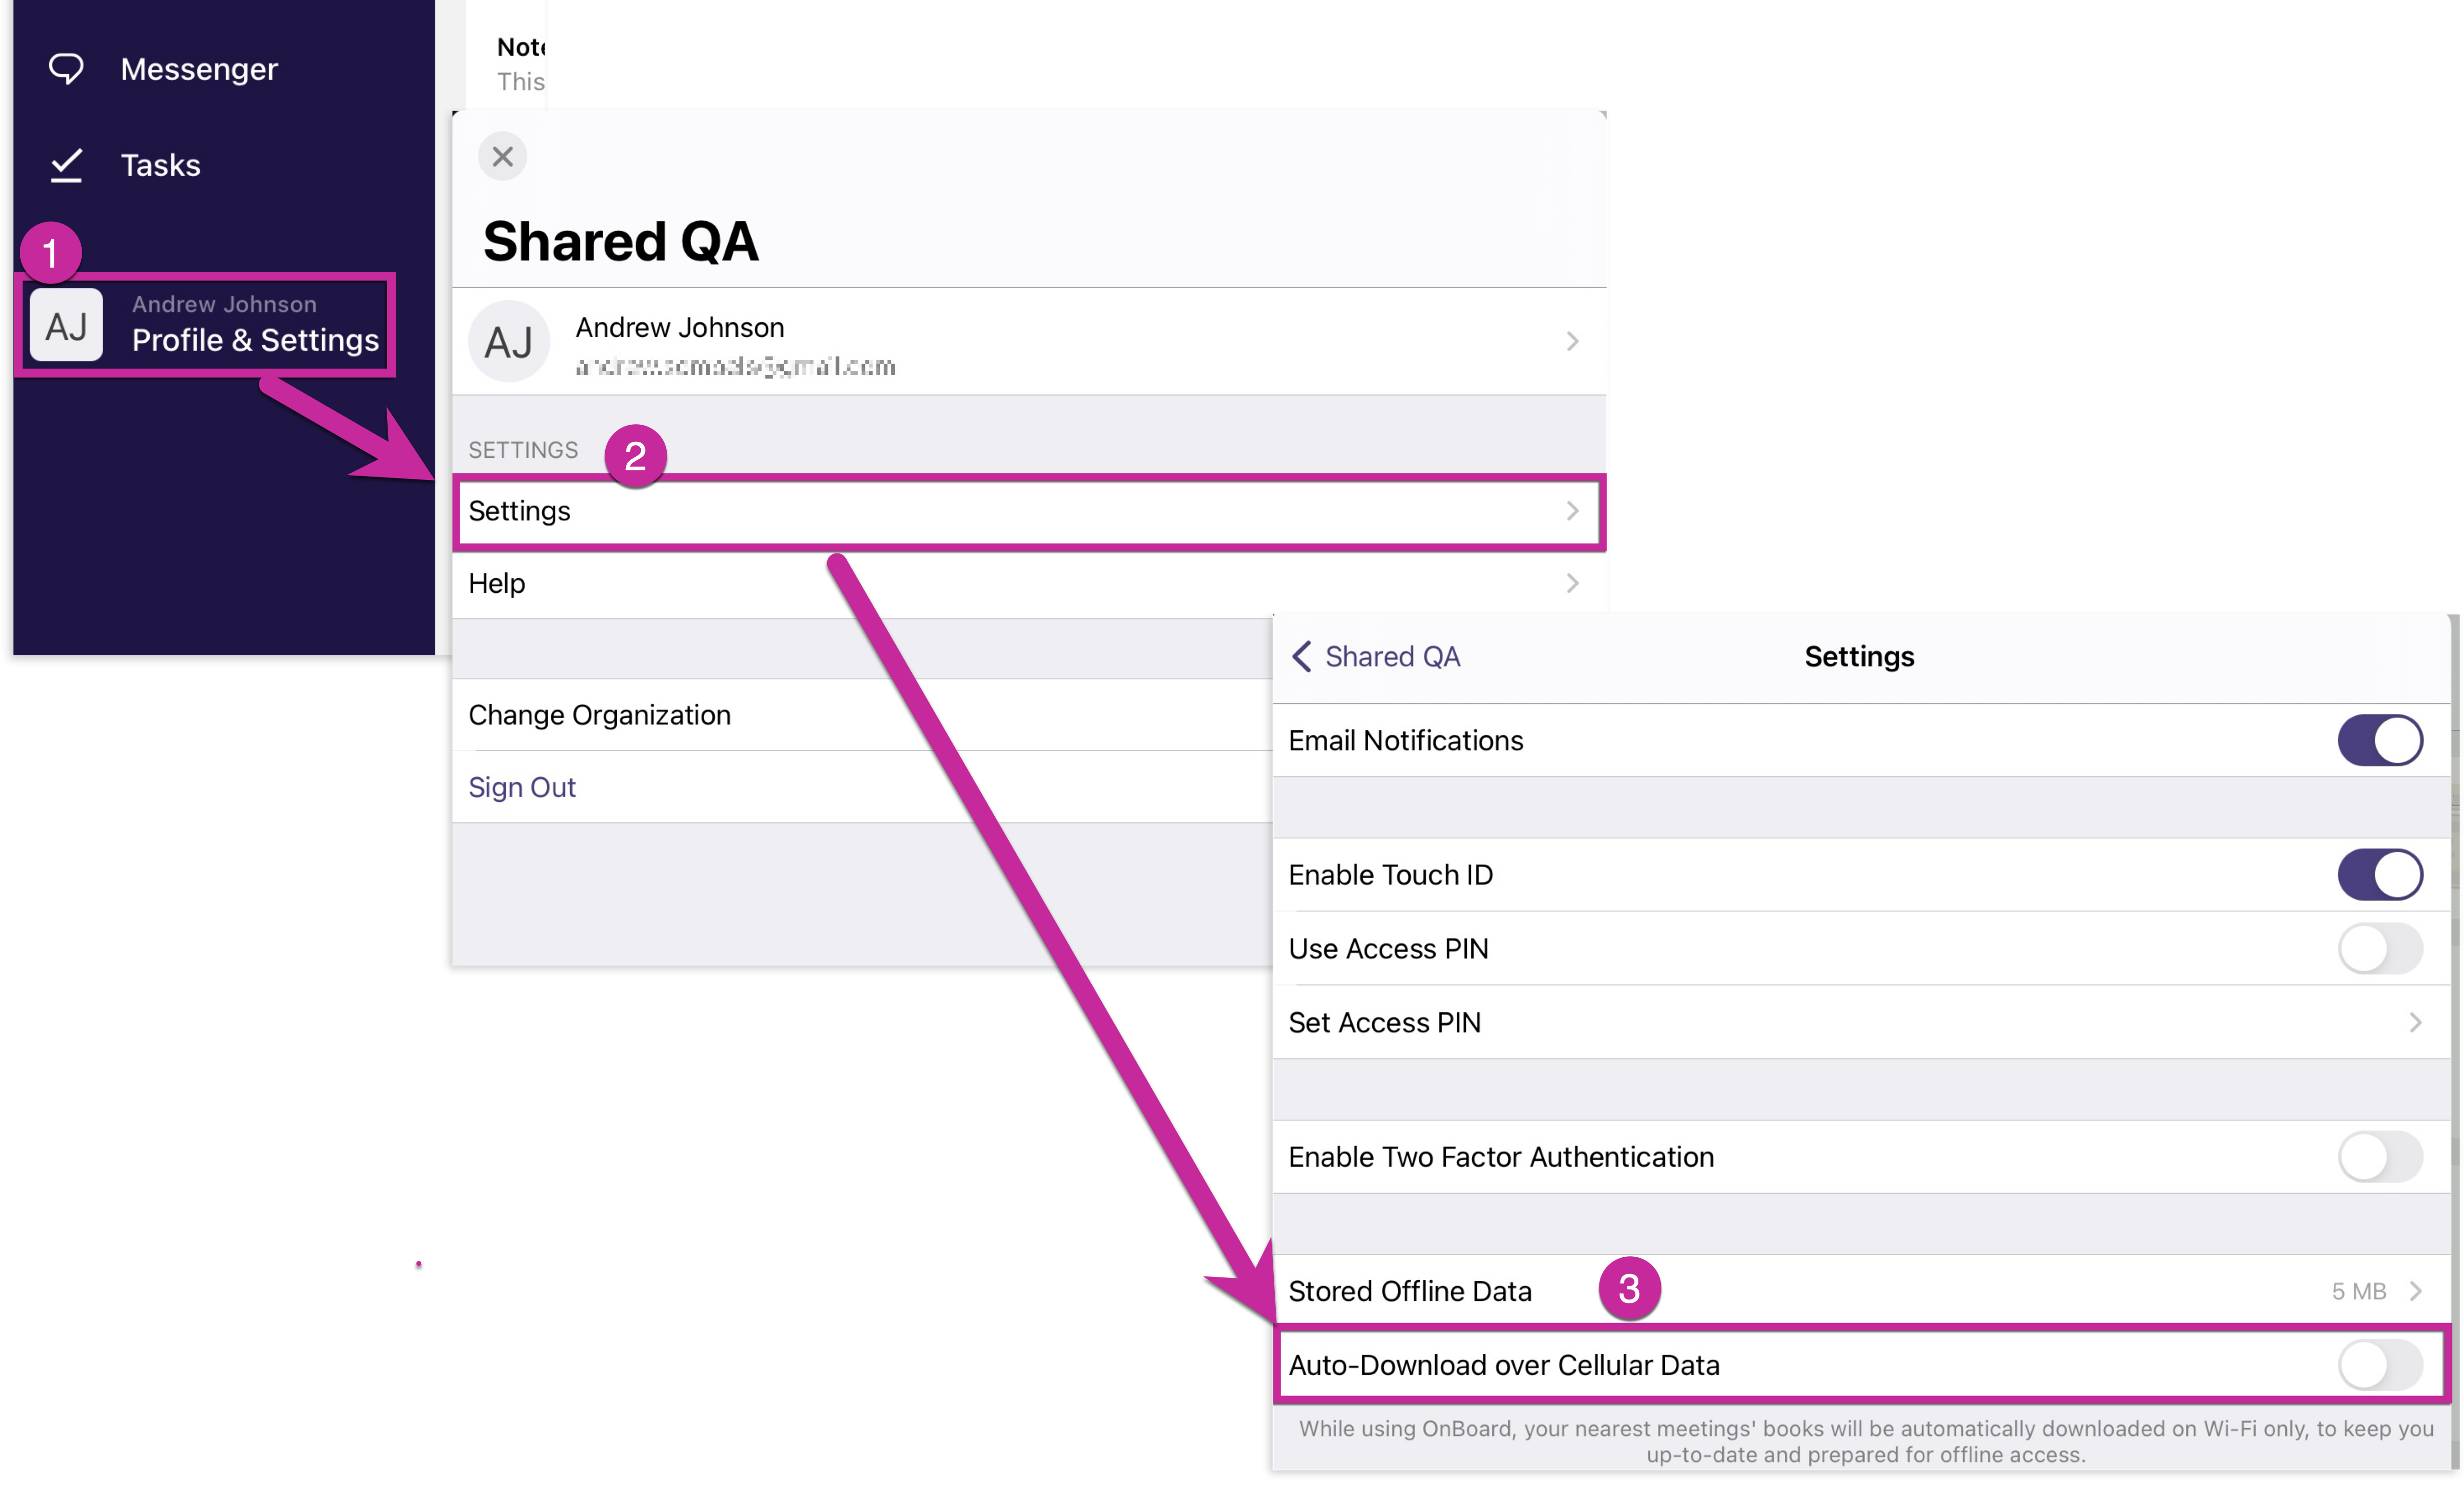Expand Help row chevron
Image resolution: width=2464 pixels, height=1496 pixels.
coord(1572,583)
